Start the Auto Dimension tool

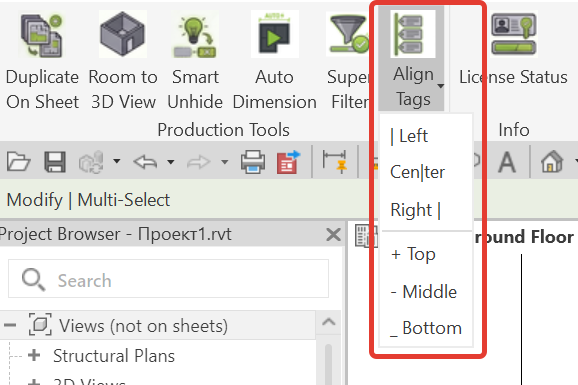click(x=275, y=61)
